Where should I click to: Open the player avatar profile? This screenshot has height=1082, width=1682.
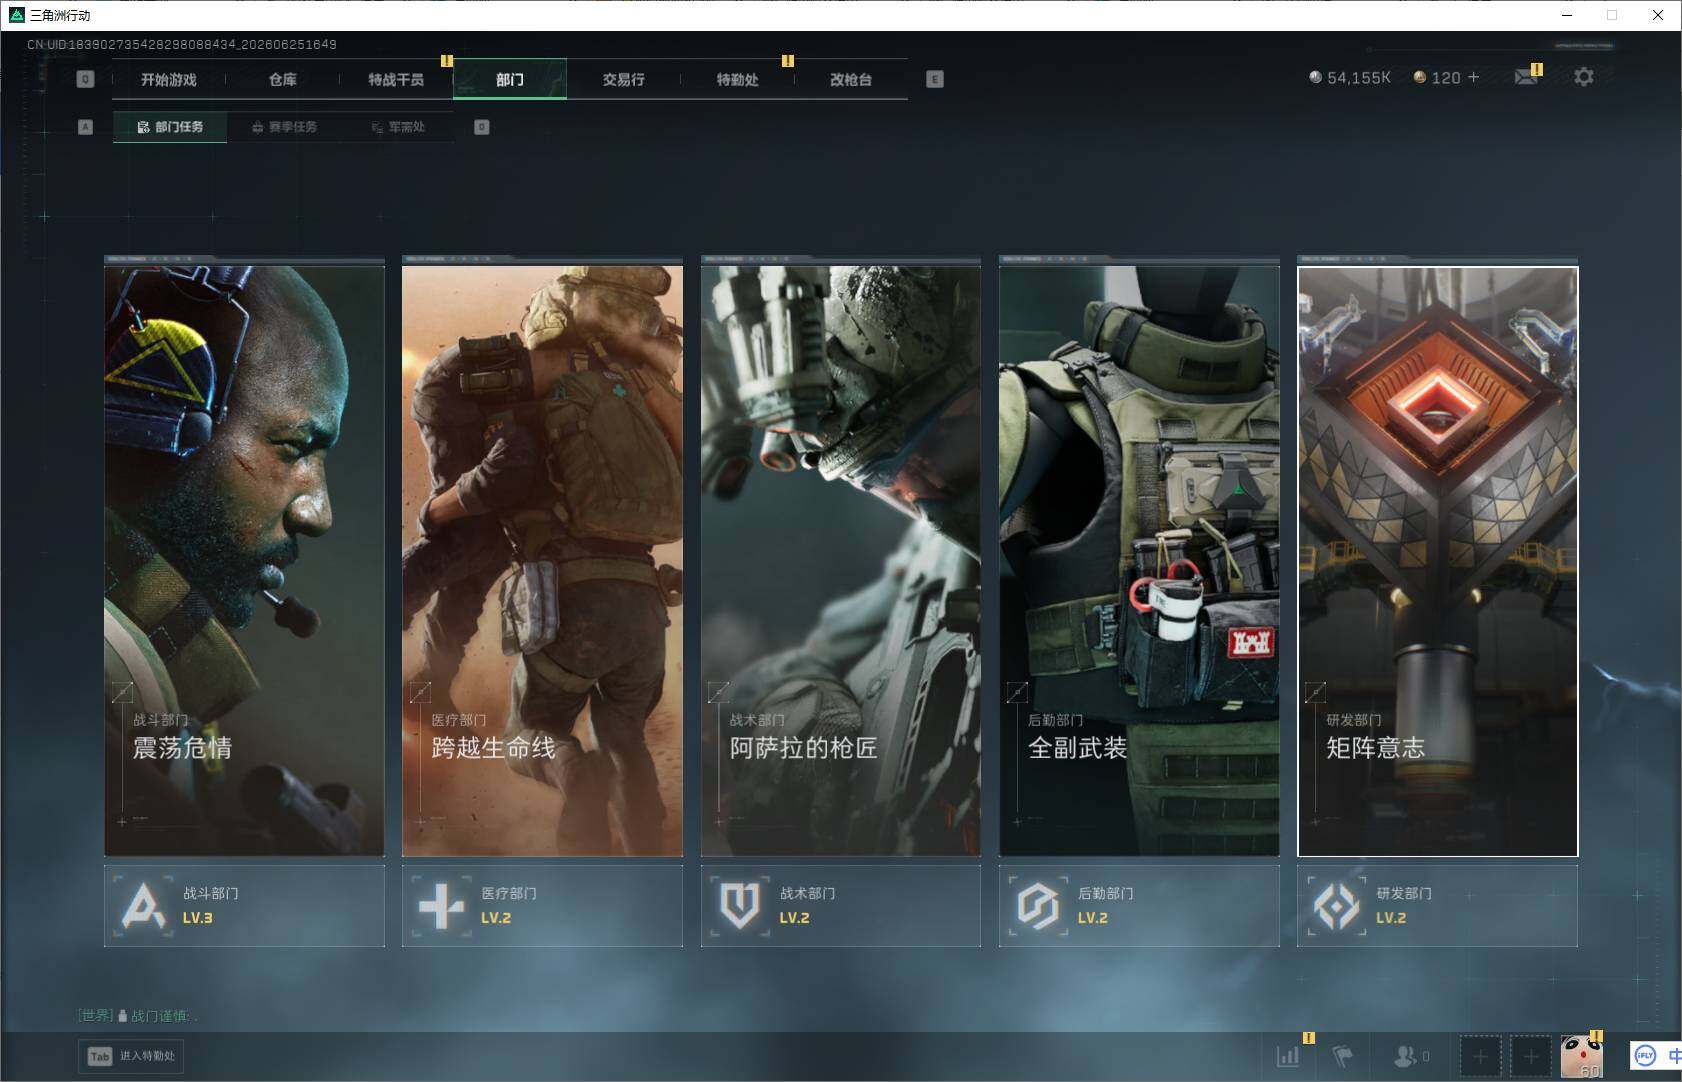pyautogui.click(x=1582, y=1056)
